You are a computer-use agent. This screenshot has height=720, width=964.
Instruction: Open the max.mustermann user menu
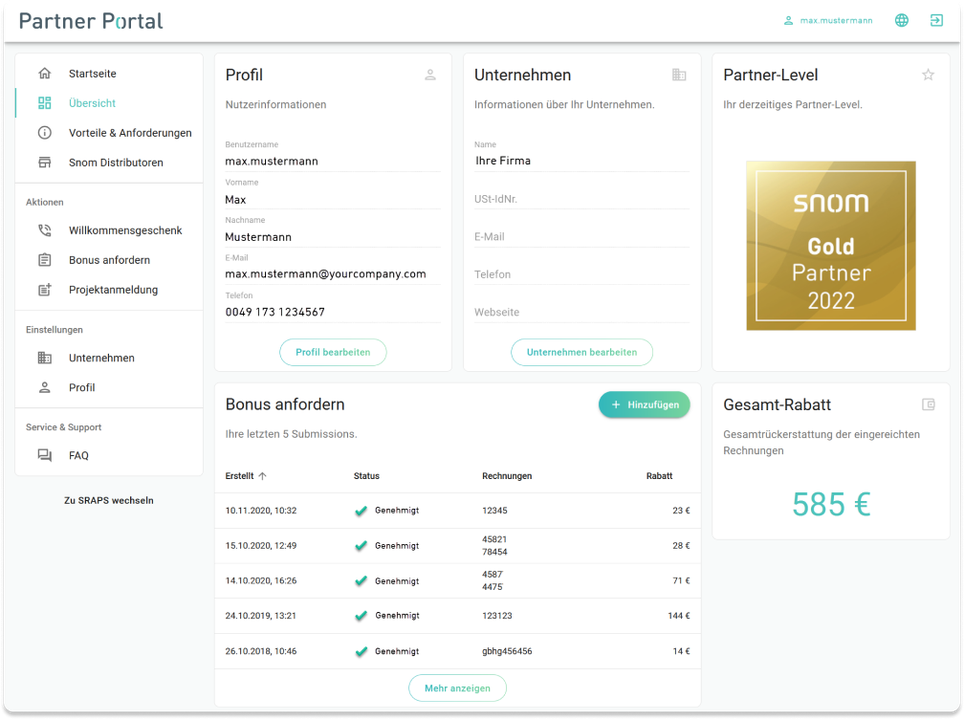coord(828,20)
